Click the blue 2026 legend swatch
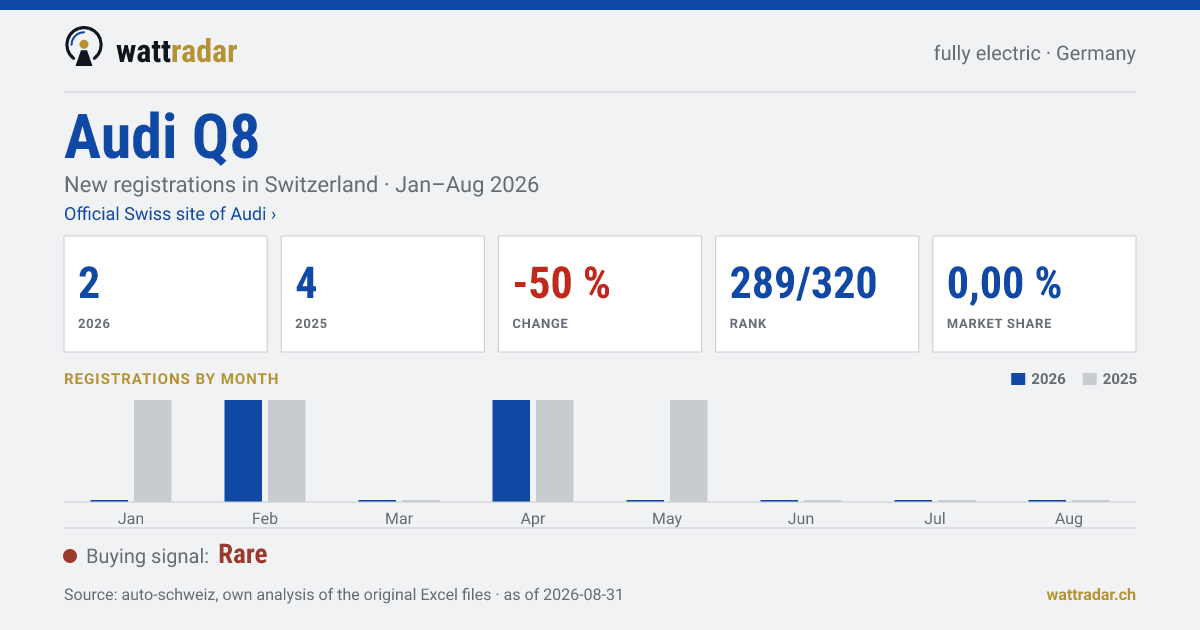 pos(1018,379)
